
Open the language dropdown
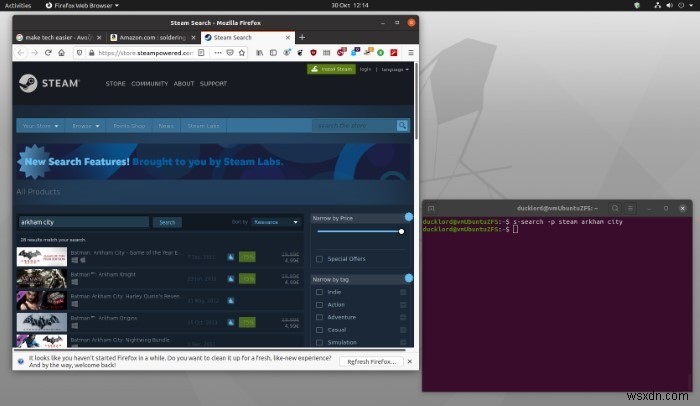click(x=395, y=70)
